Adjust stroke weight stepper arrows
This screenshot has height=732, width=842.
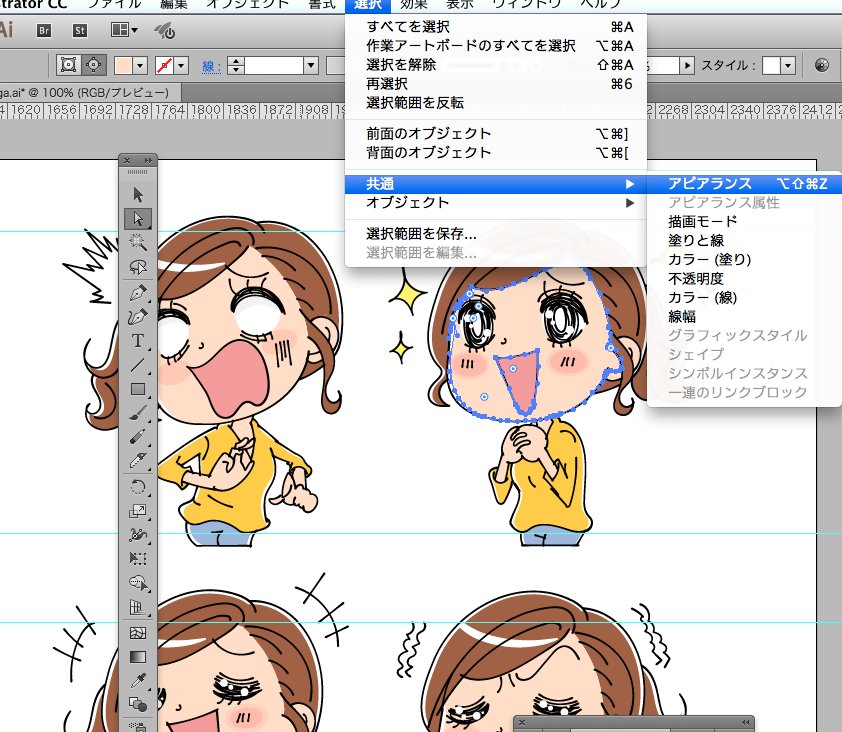coord(236,66)
